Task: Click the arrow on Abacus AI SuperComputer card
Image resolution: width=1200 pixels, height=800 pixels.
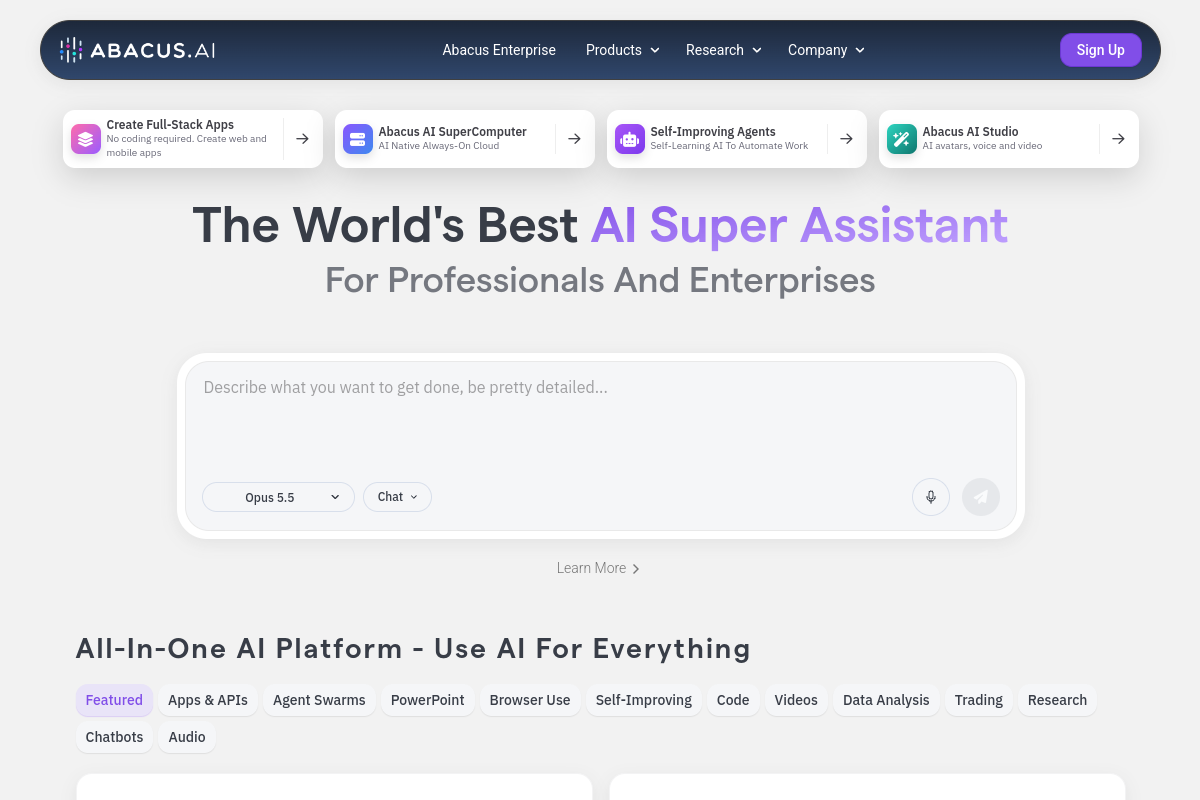Action: pyautogui.click(x=574, y=139)
